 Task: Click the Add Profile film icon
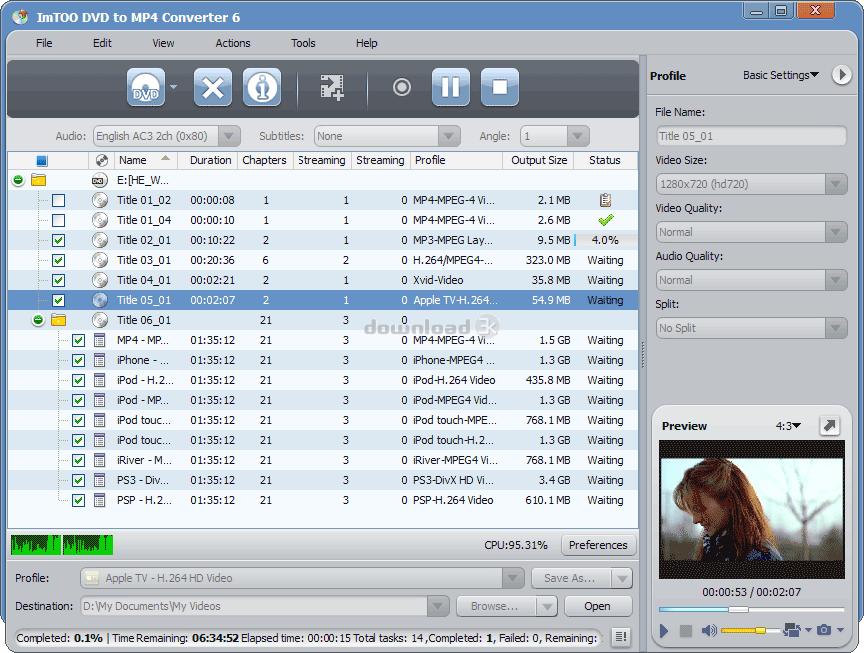click(332, 87)
